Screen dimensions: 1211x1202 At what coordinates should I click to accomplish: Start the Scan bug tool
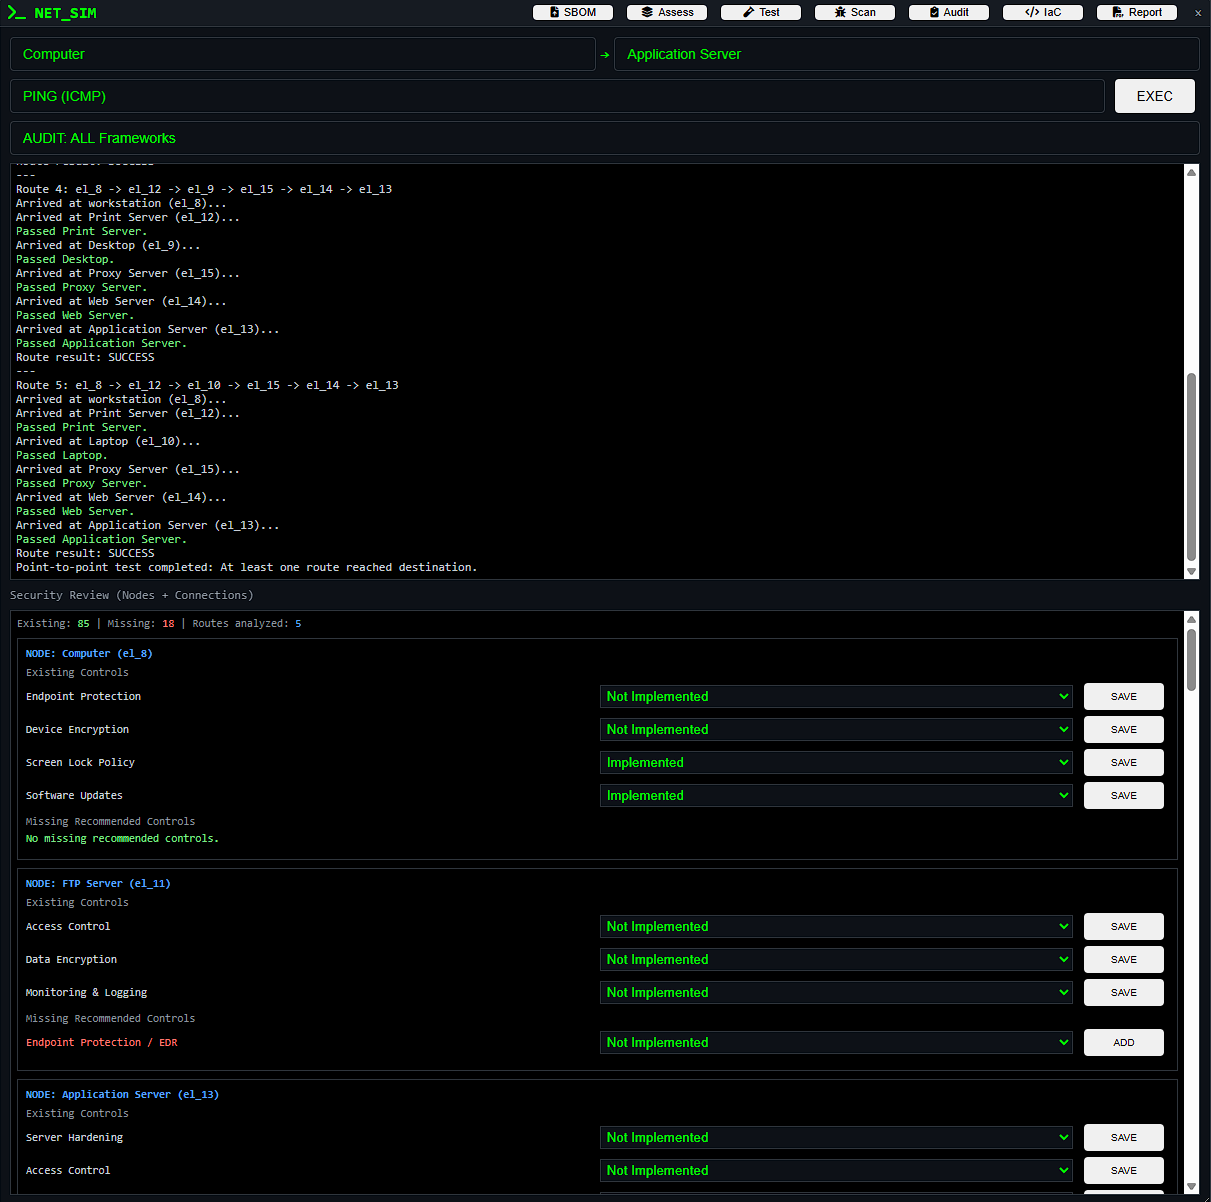855,12
